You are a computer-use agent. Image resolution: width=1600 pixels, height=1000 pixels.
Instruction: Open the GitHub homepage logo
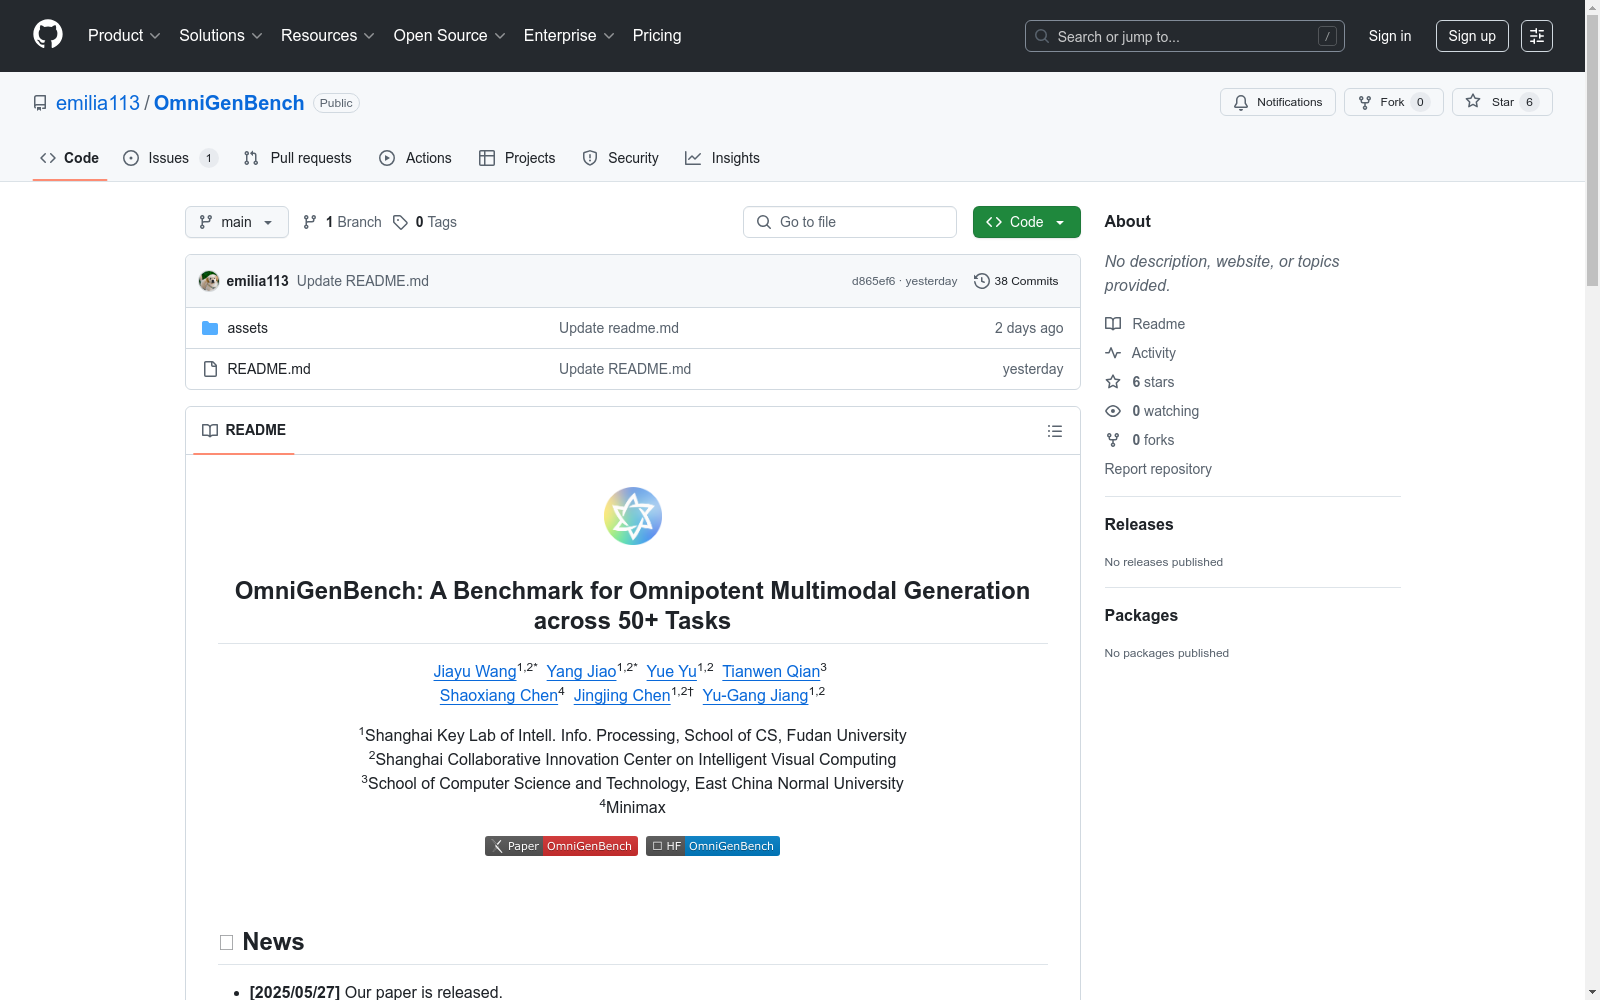pyautogui.click(x=48, y=35)
